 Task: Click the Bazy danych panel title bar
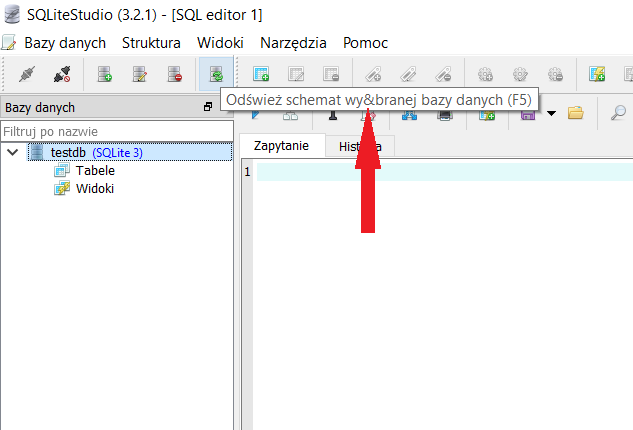(116, 107)
